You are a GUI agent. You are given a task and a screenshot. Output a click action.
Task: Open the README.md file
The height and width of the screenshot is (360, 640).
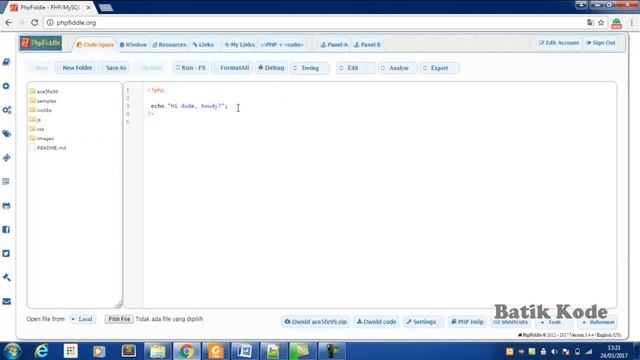click(x=48, y=148)
